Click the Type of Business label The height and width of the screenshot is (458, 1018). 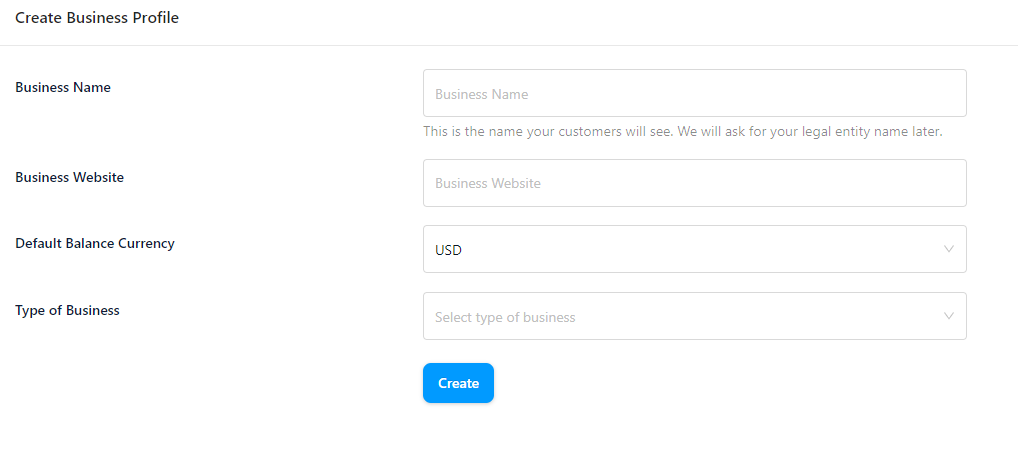pos(68,311)
